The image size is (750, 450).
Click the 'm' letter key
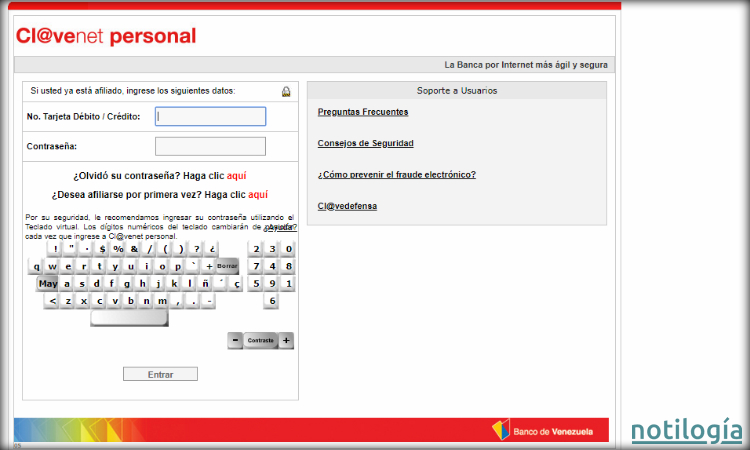(162, 301)
